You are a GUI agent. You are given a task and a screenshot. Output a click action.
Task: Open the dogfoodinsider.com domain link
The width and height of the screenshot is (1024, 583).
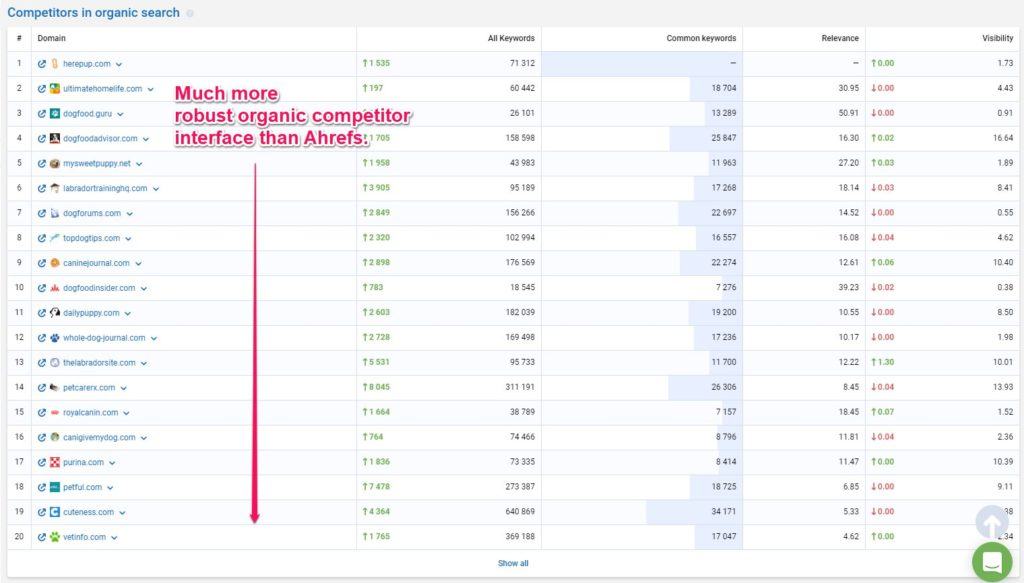(x=99, y=288)
